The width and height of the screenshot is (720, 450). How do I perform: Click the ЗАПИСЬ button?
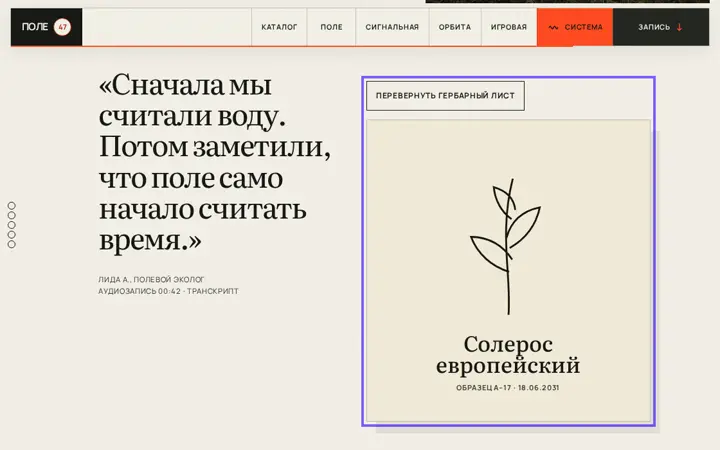pyautogui.click(x=661, y=27)
